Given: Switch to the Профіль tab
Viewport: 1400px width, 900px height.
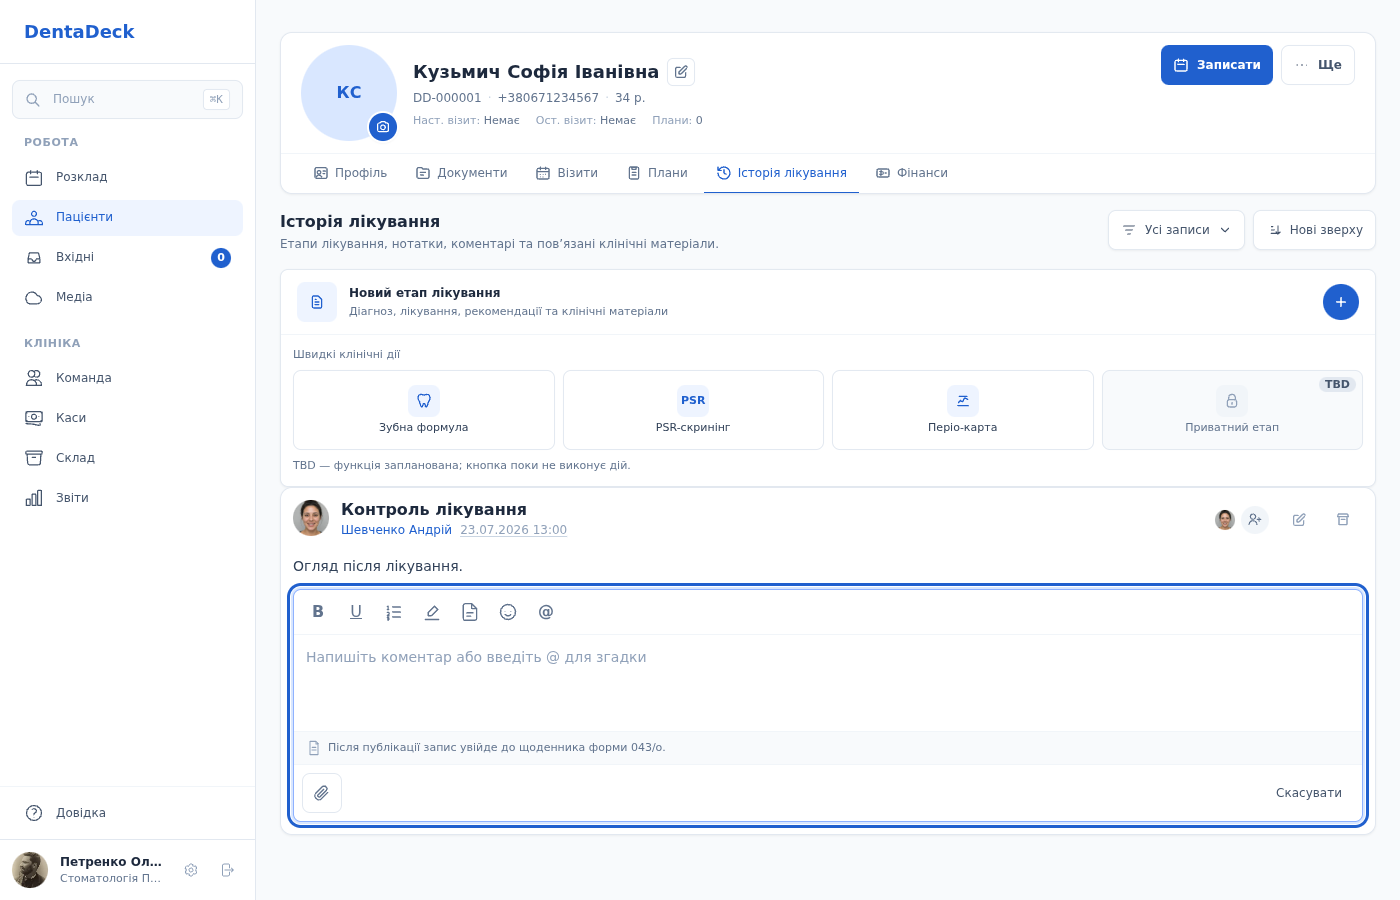Looking at the screenshot, I should tap(350, 173).
